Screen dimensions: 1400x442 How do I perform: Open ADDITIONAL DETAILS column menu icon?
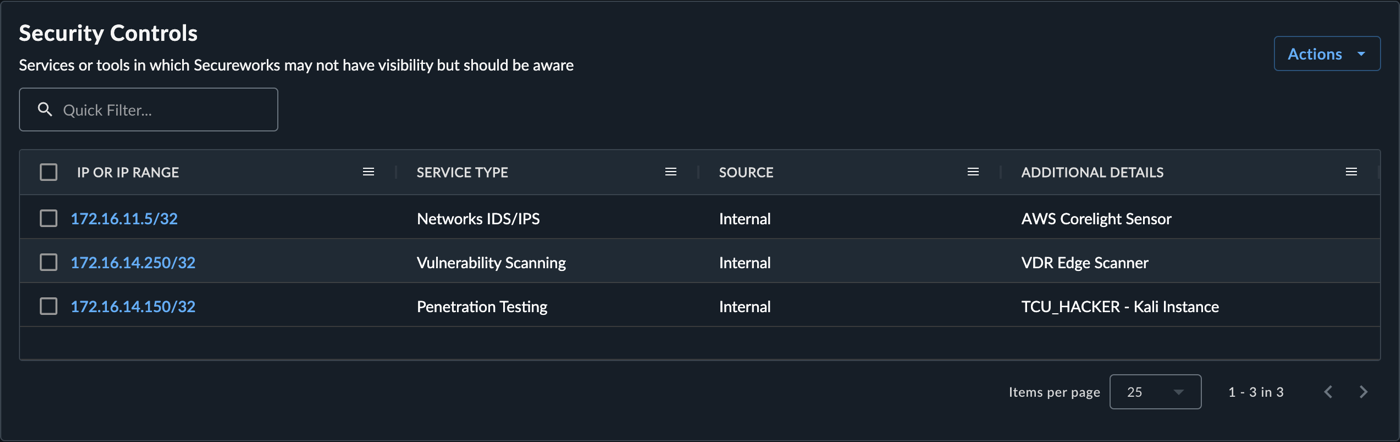pyautogui.click(x=1351, y=172)
